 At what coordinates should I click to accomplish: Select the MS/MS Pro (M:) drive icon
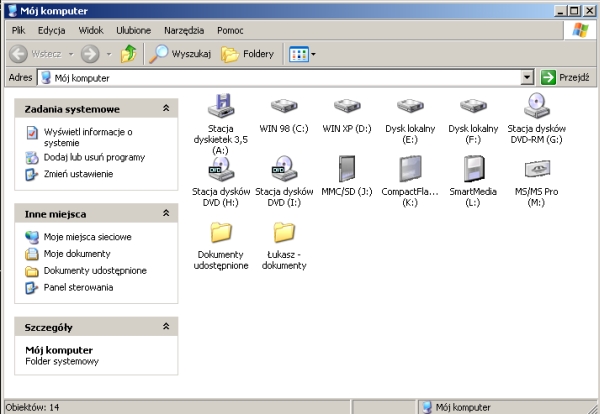click(x=536, y=169)
